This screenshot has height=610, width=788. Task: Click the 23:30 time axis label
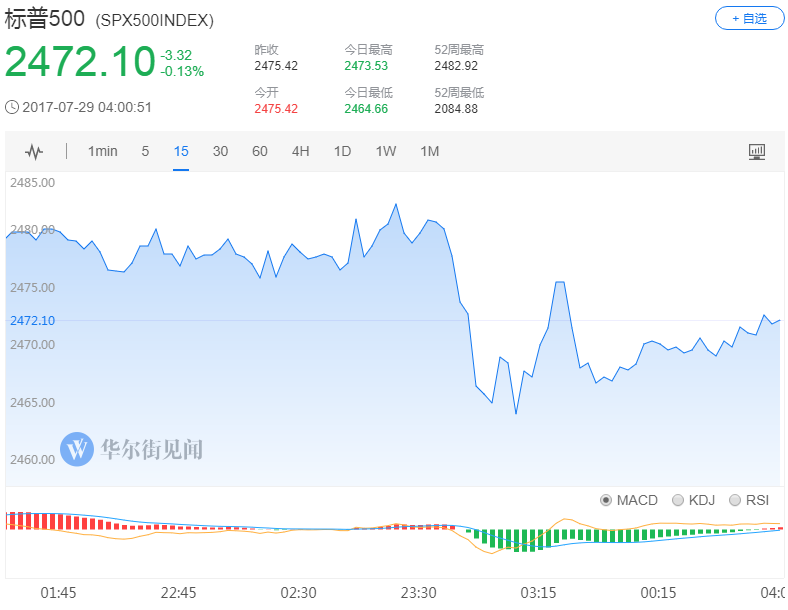[418, 593]
